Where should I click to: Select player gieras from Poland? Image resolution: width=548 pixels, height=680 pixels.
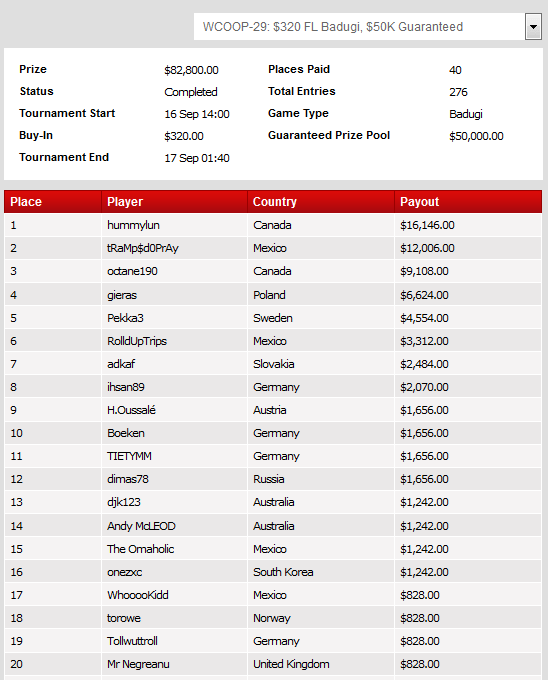122,295
